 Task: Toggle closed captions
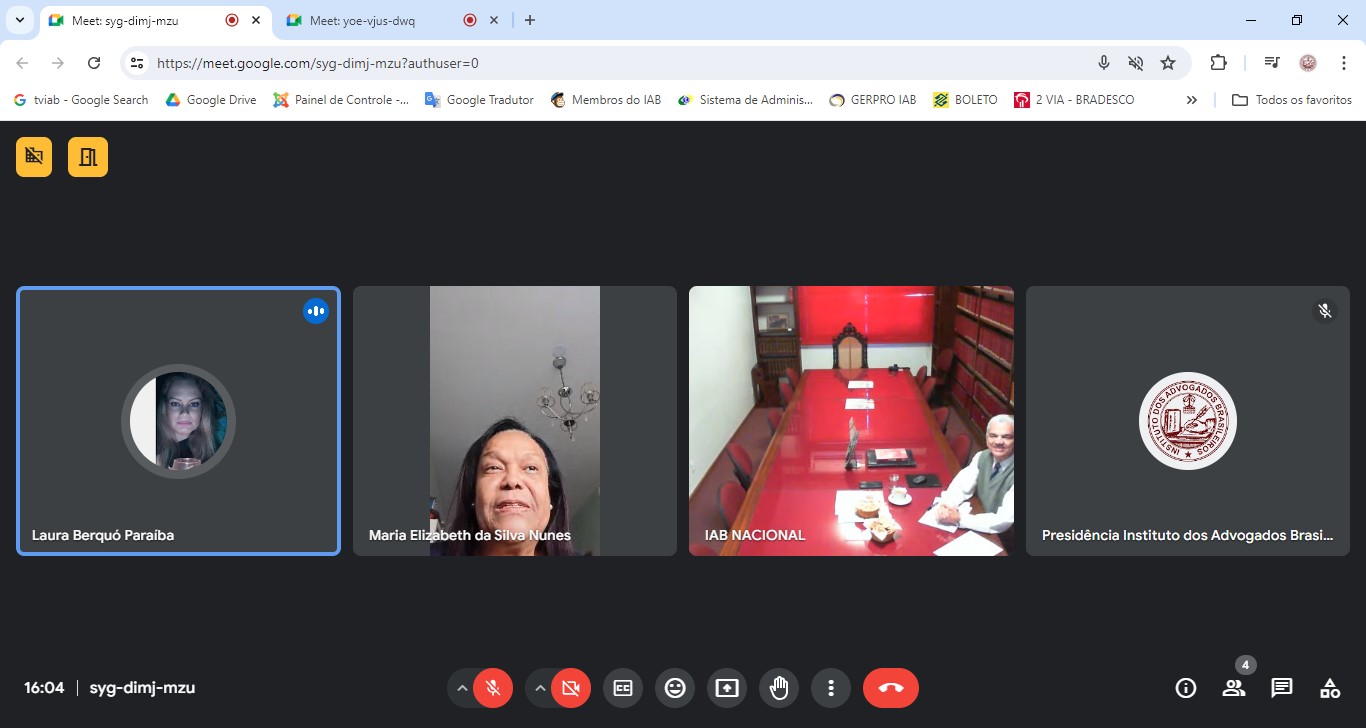pos(623,688)
